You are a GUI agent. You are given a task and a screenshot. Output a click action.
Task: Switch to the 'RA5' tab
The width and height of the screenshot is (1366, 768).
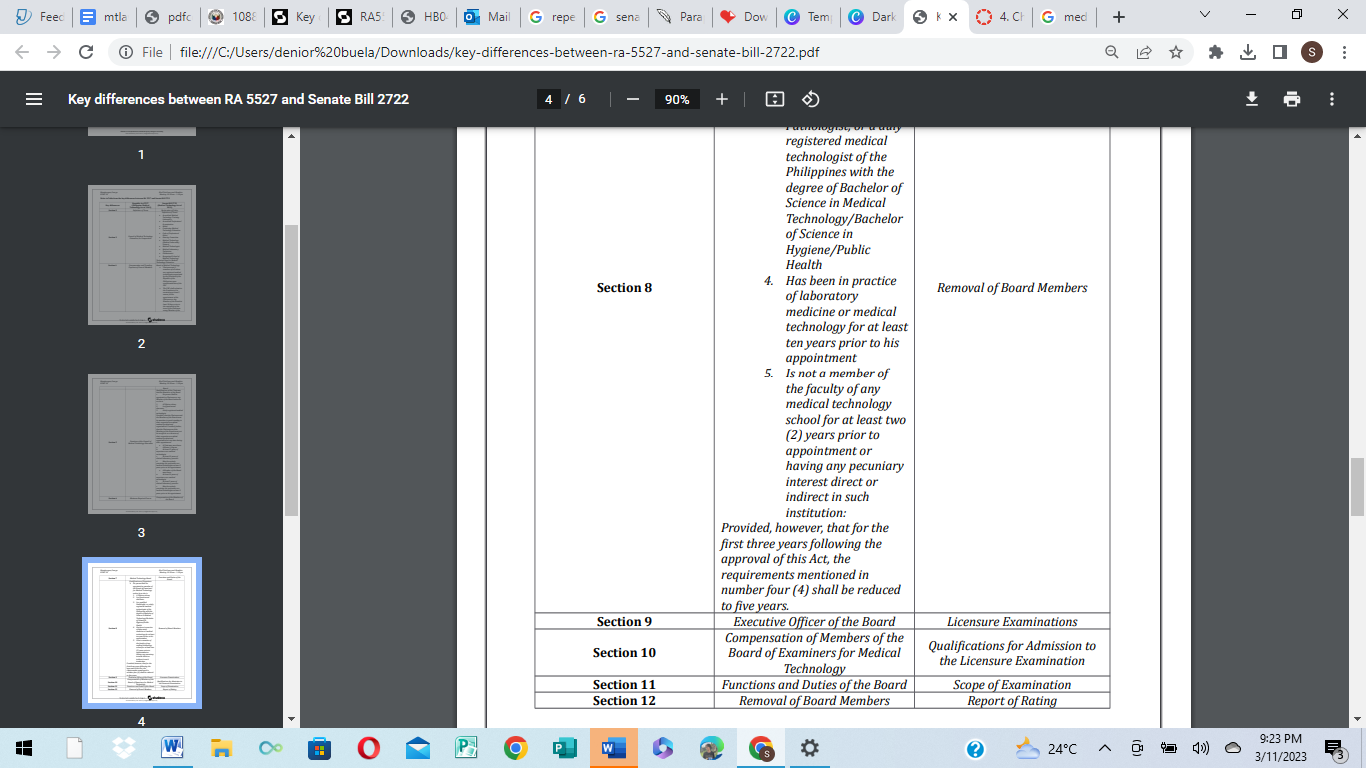coord(359,17)
